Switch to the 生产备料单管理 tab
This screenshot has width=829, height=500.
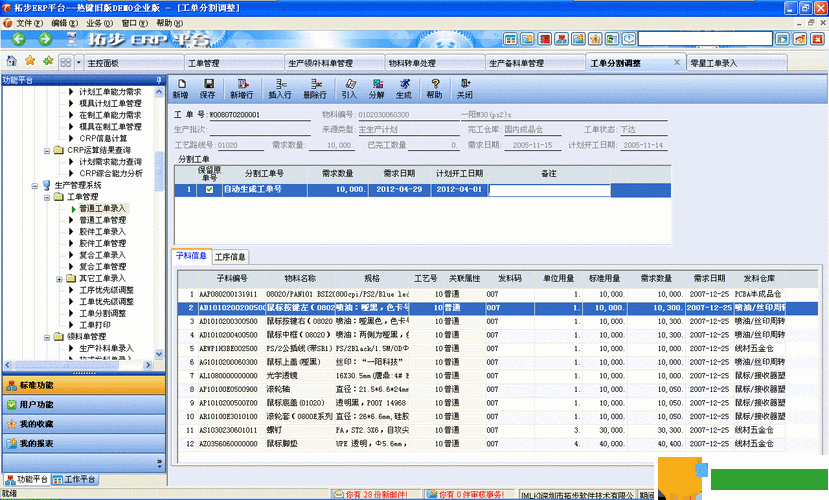pos(536,63)
